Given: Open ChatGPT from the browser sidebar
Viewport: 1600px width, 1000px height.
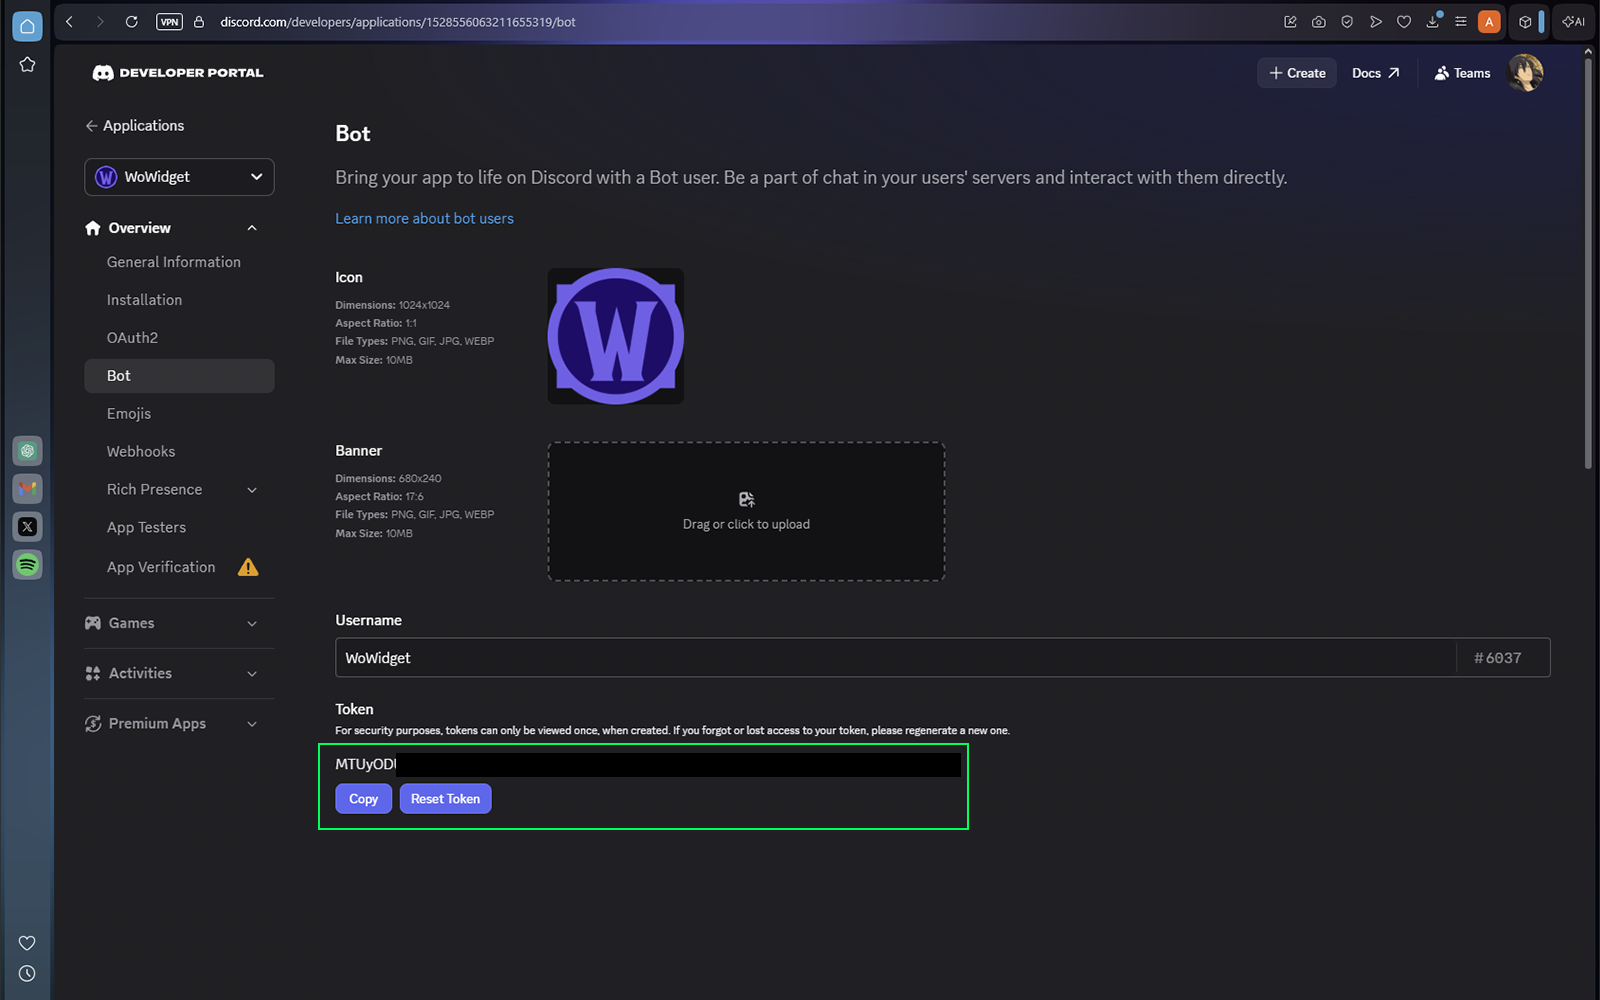Looking at the screenshot, I should pos(27,451).
